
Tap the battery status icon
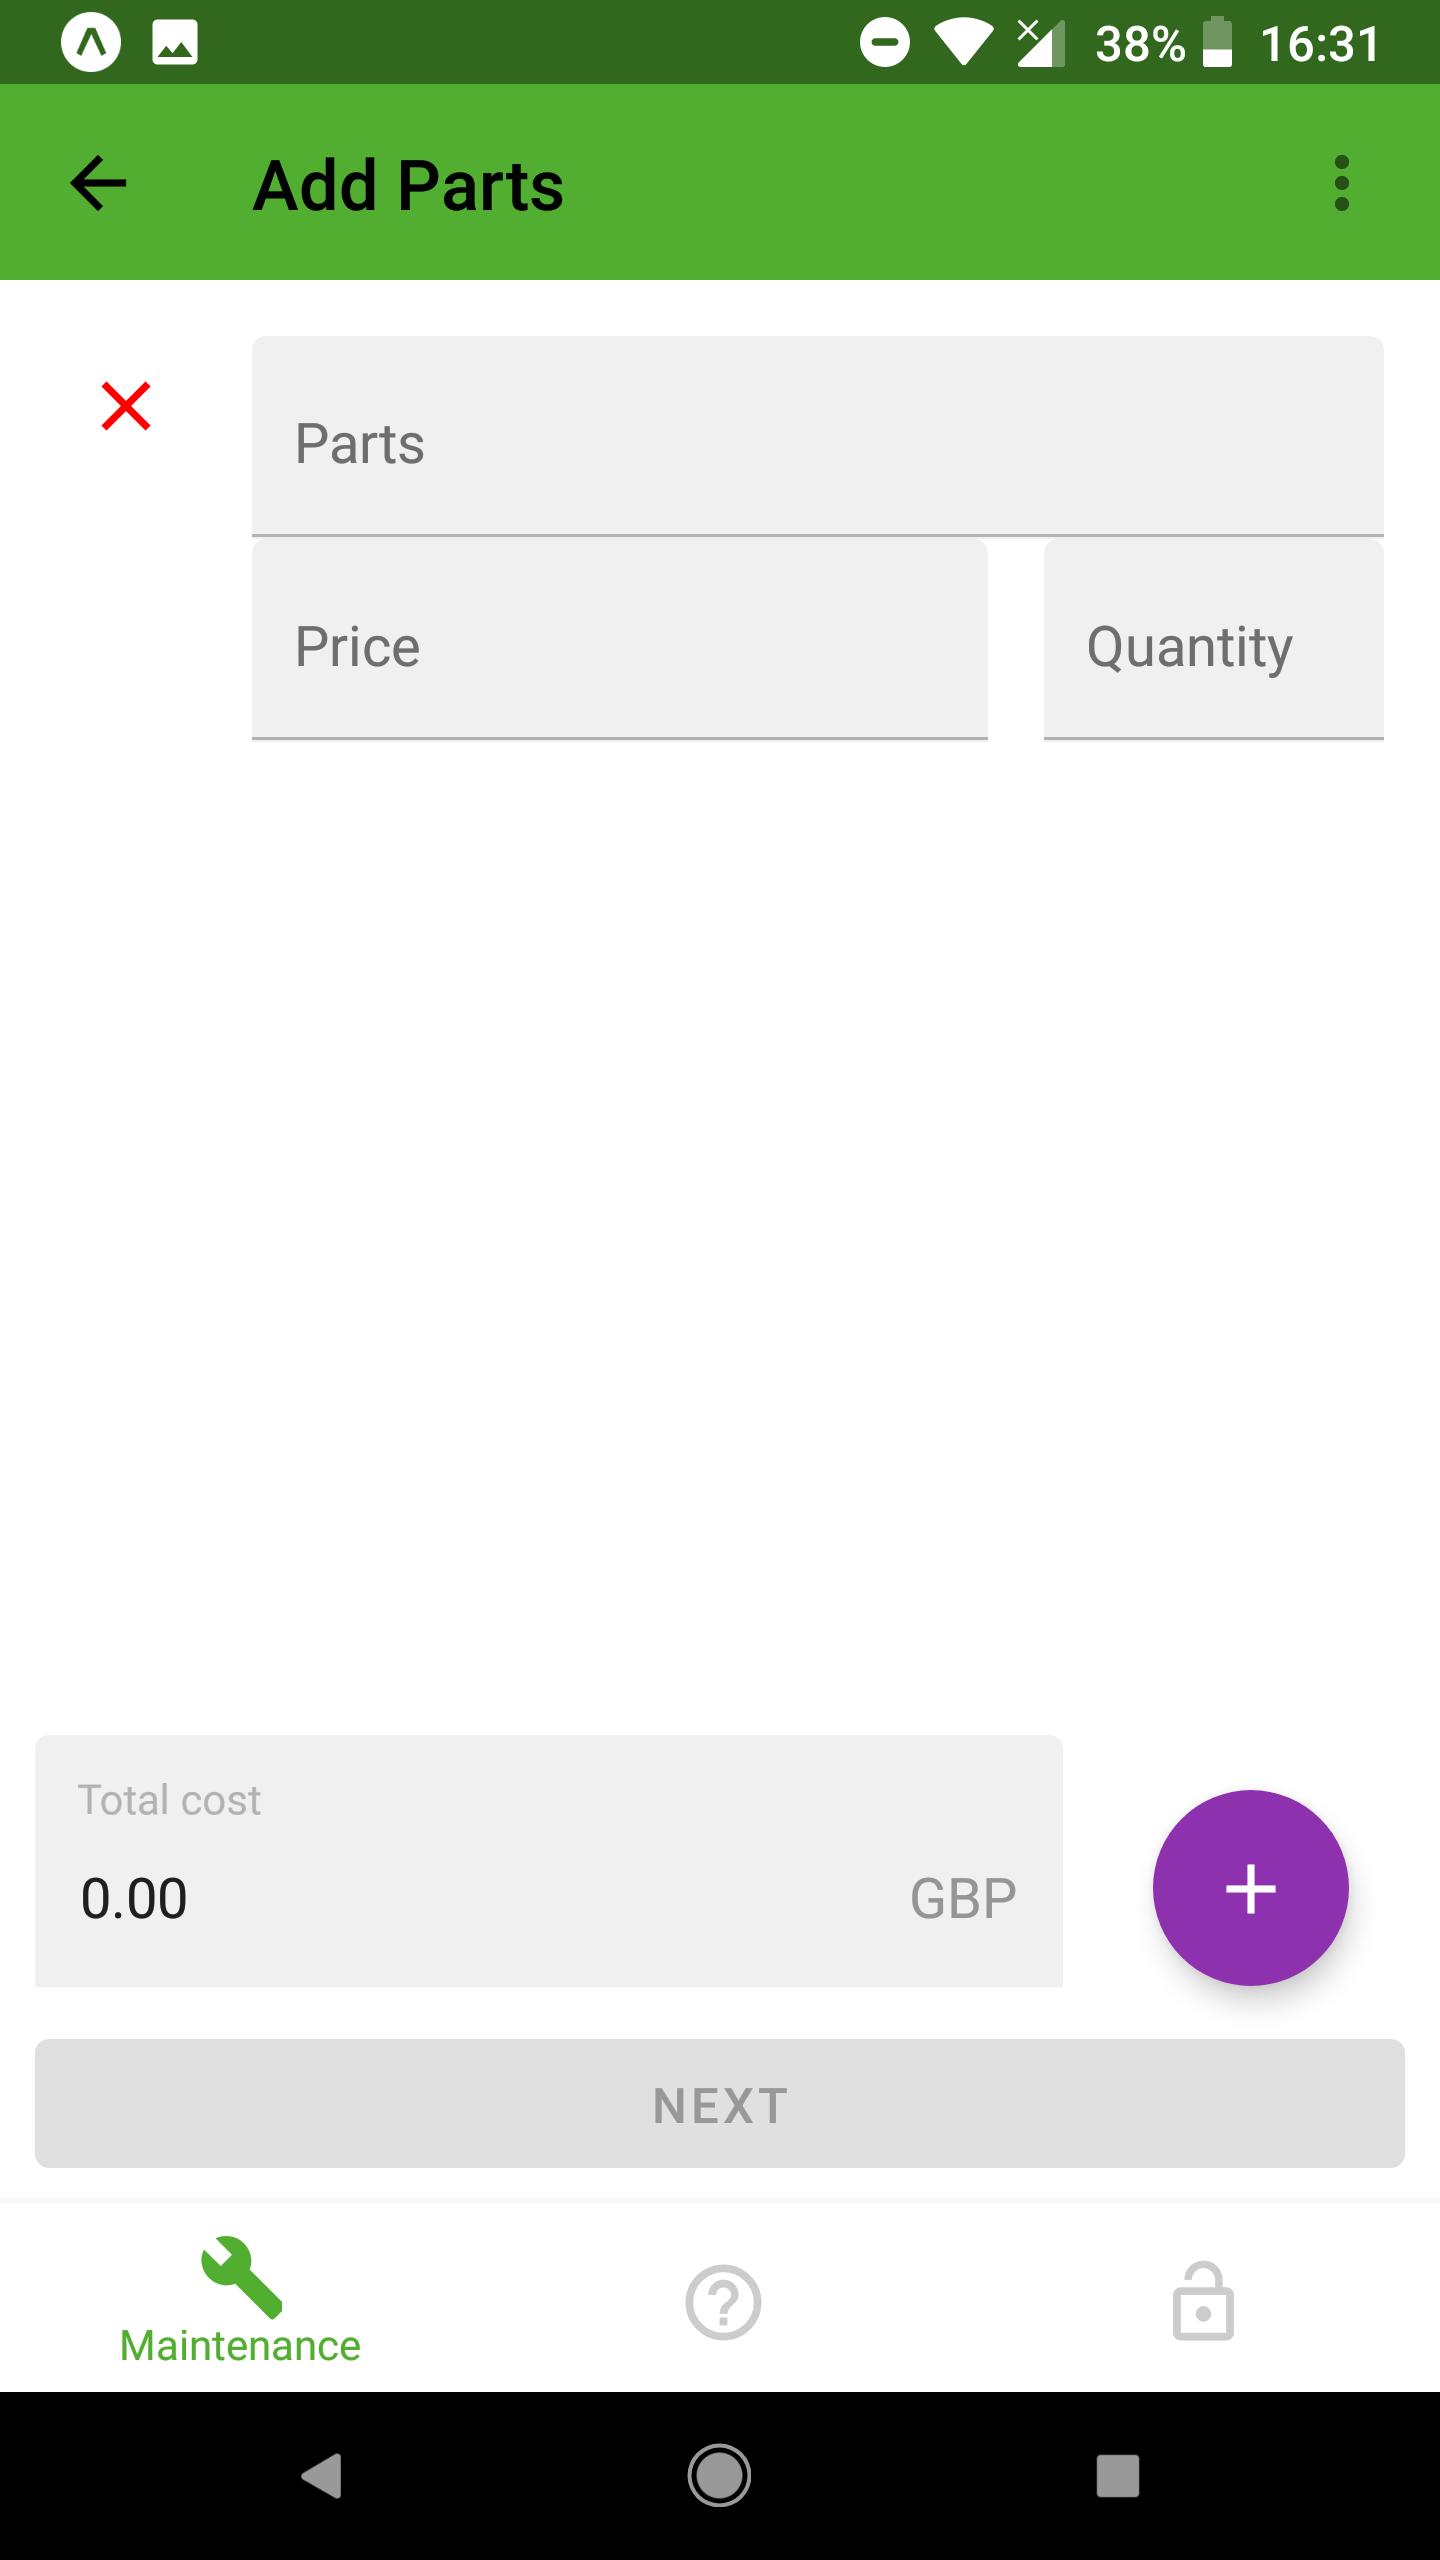(x=1216, y=43)
